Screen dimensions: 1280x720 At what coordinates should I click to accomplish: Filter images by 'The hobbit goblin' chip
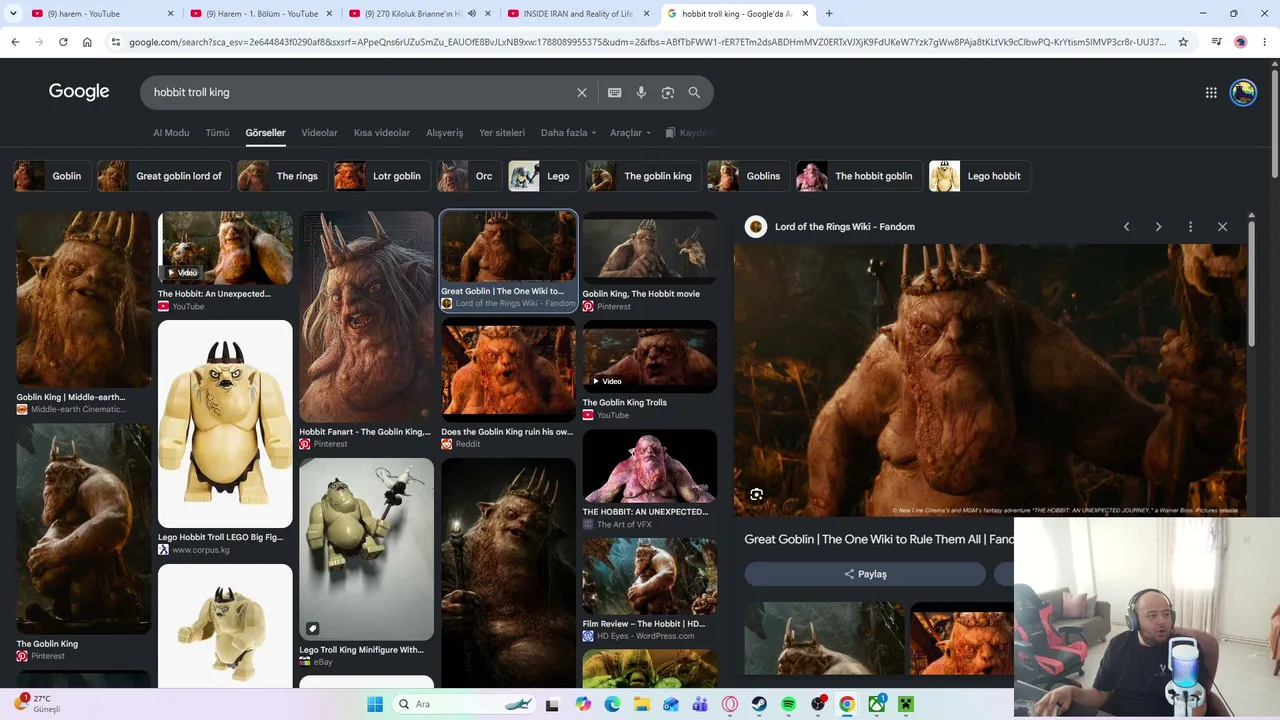coord(860,176)
